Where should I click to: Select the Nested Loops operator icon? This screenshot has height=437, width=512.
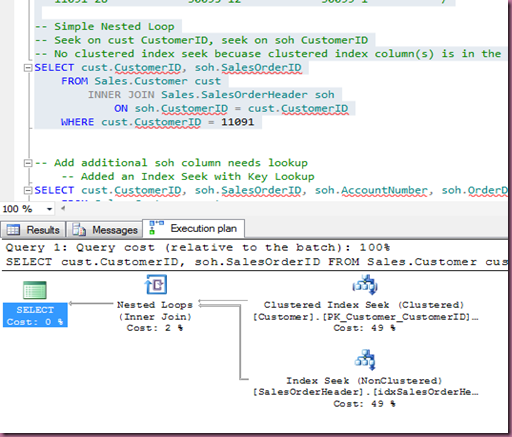click(156, 284)
